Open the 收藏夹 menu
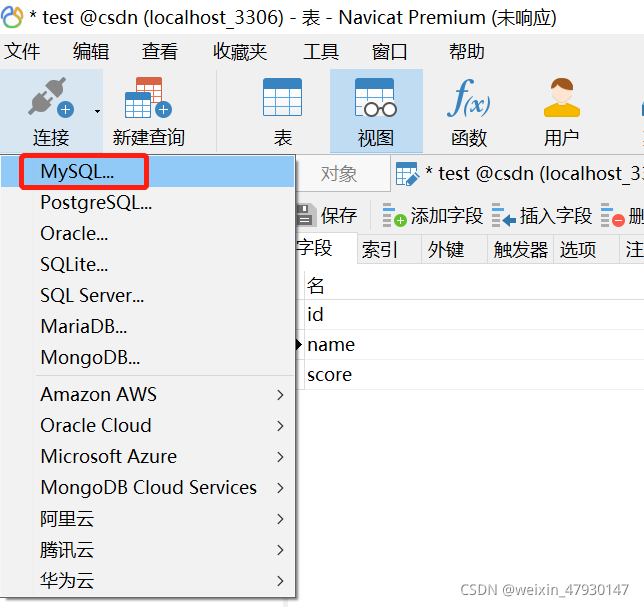The height and width of the screenshot is (607, 644). (x=240, y=52)
